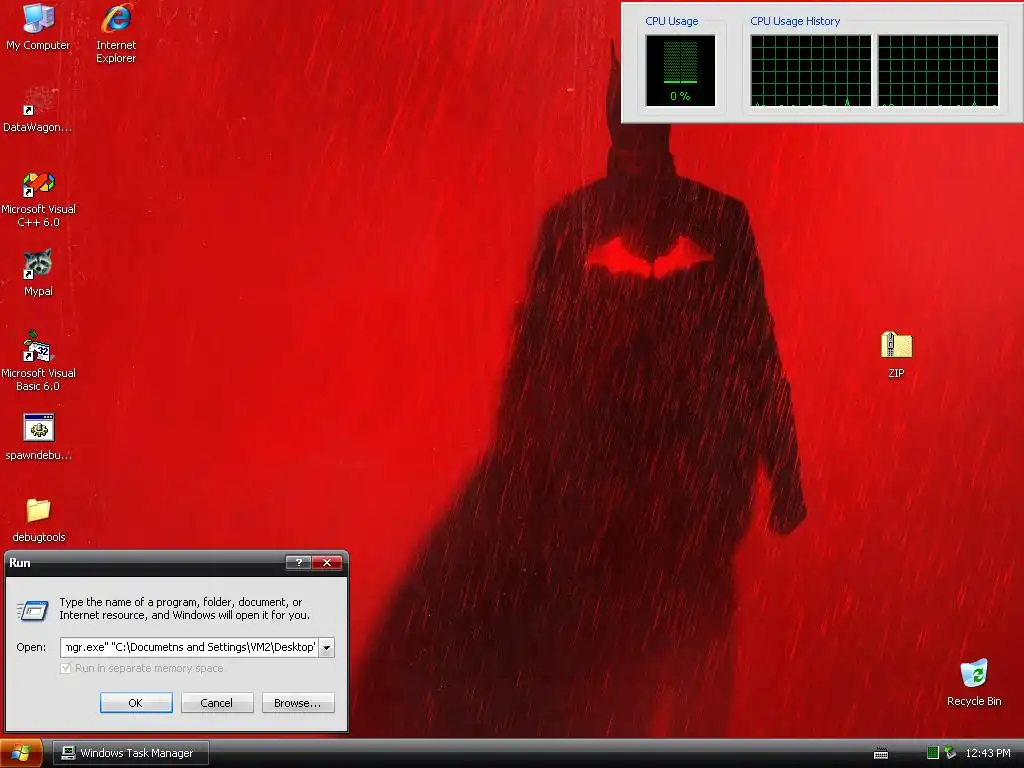
Task: Select the Recycle Bin icon
Action: click(974, 682)
